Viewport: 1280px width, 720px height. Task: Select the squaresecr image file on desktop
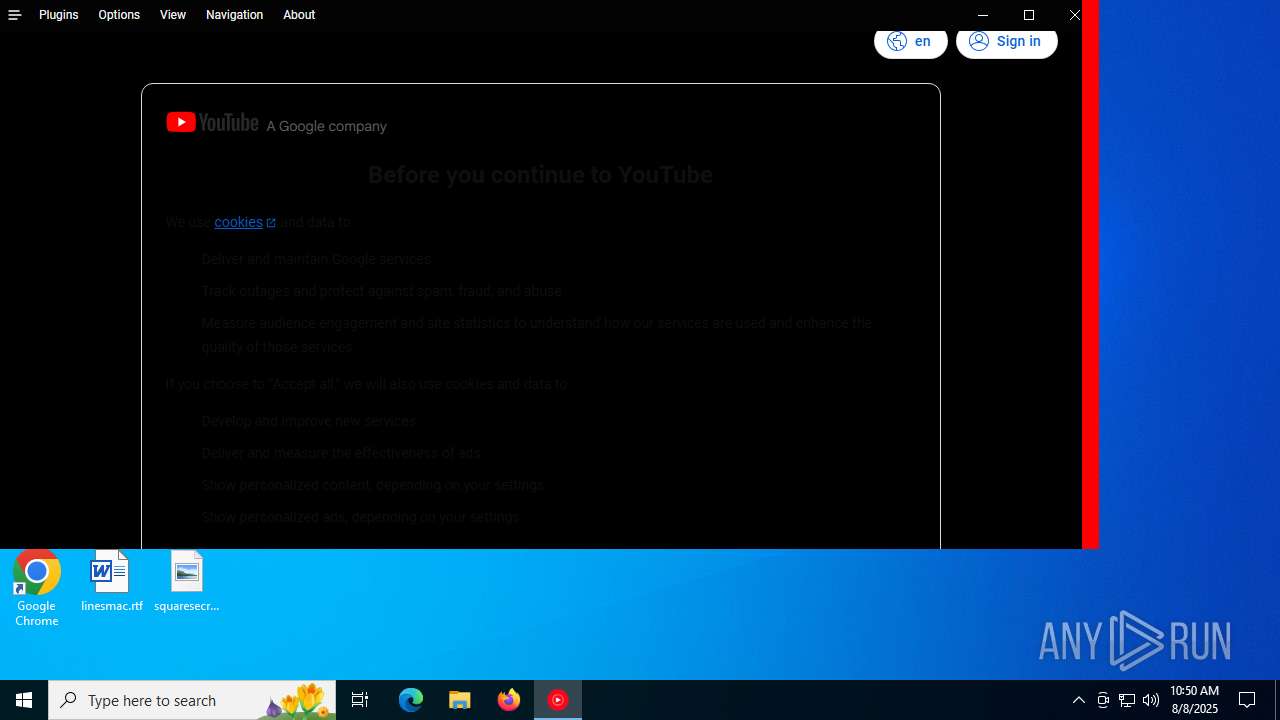click(x=186, y=582)
